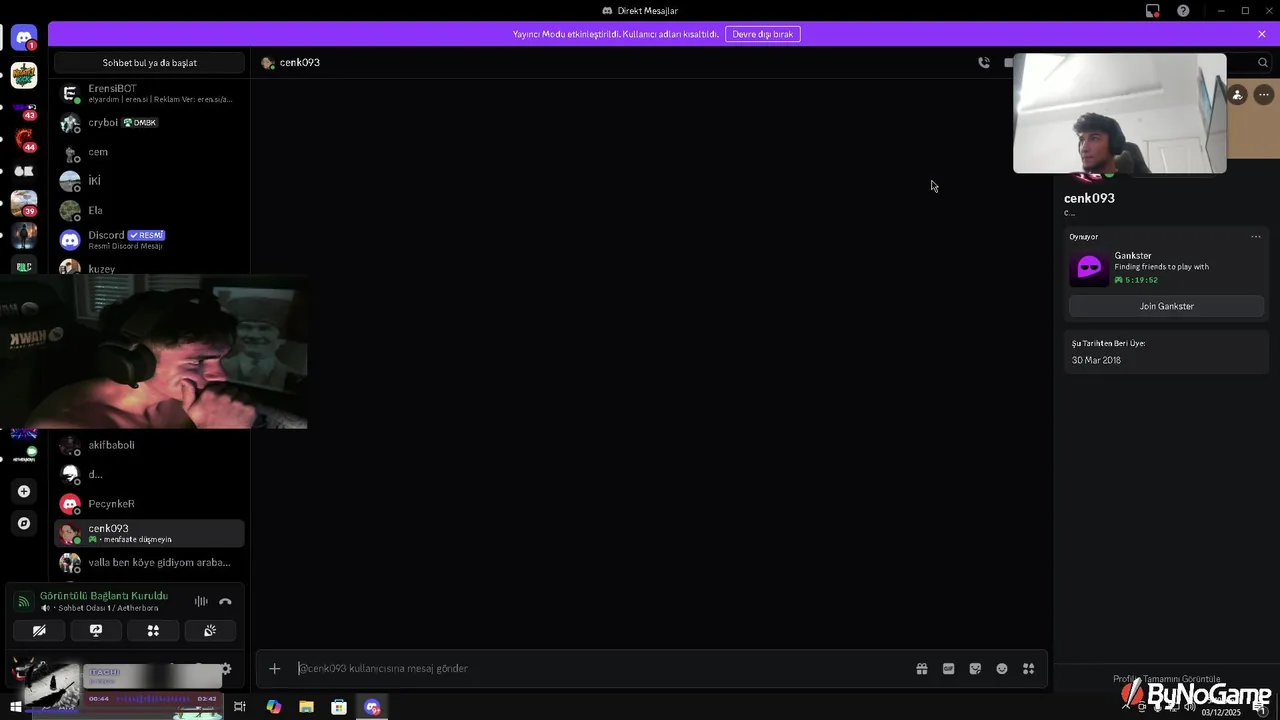
Task: Click the Discord taskbar icon
Action: [372, 707]
